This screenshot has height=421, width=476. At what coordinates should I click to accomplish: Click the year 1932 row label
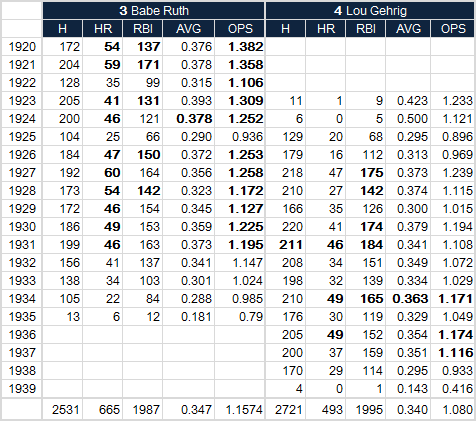click(x=22, y=263)
